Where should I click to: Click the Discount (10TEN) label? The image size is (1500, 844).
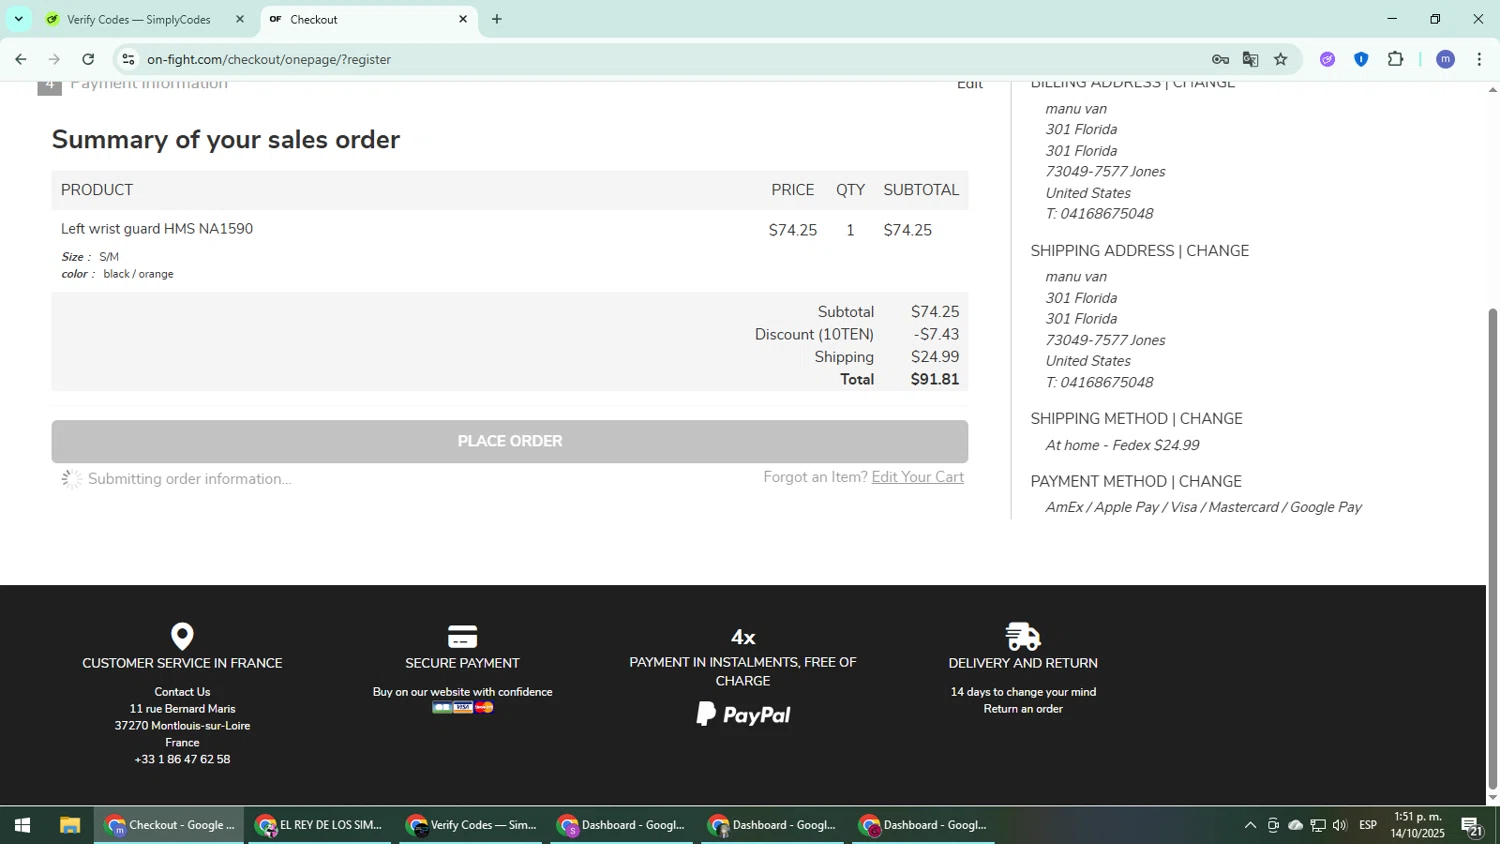814,334
